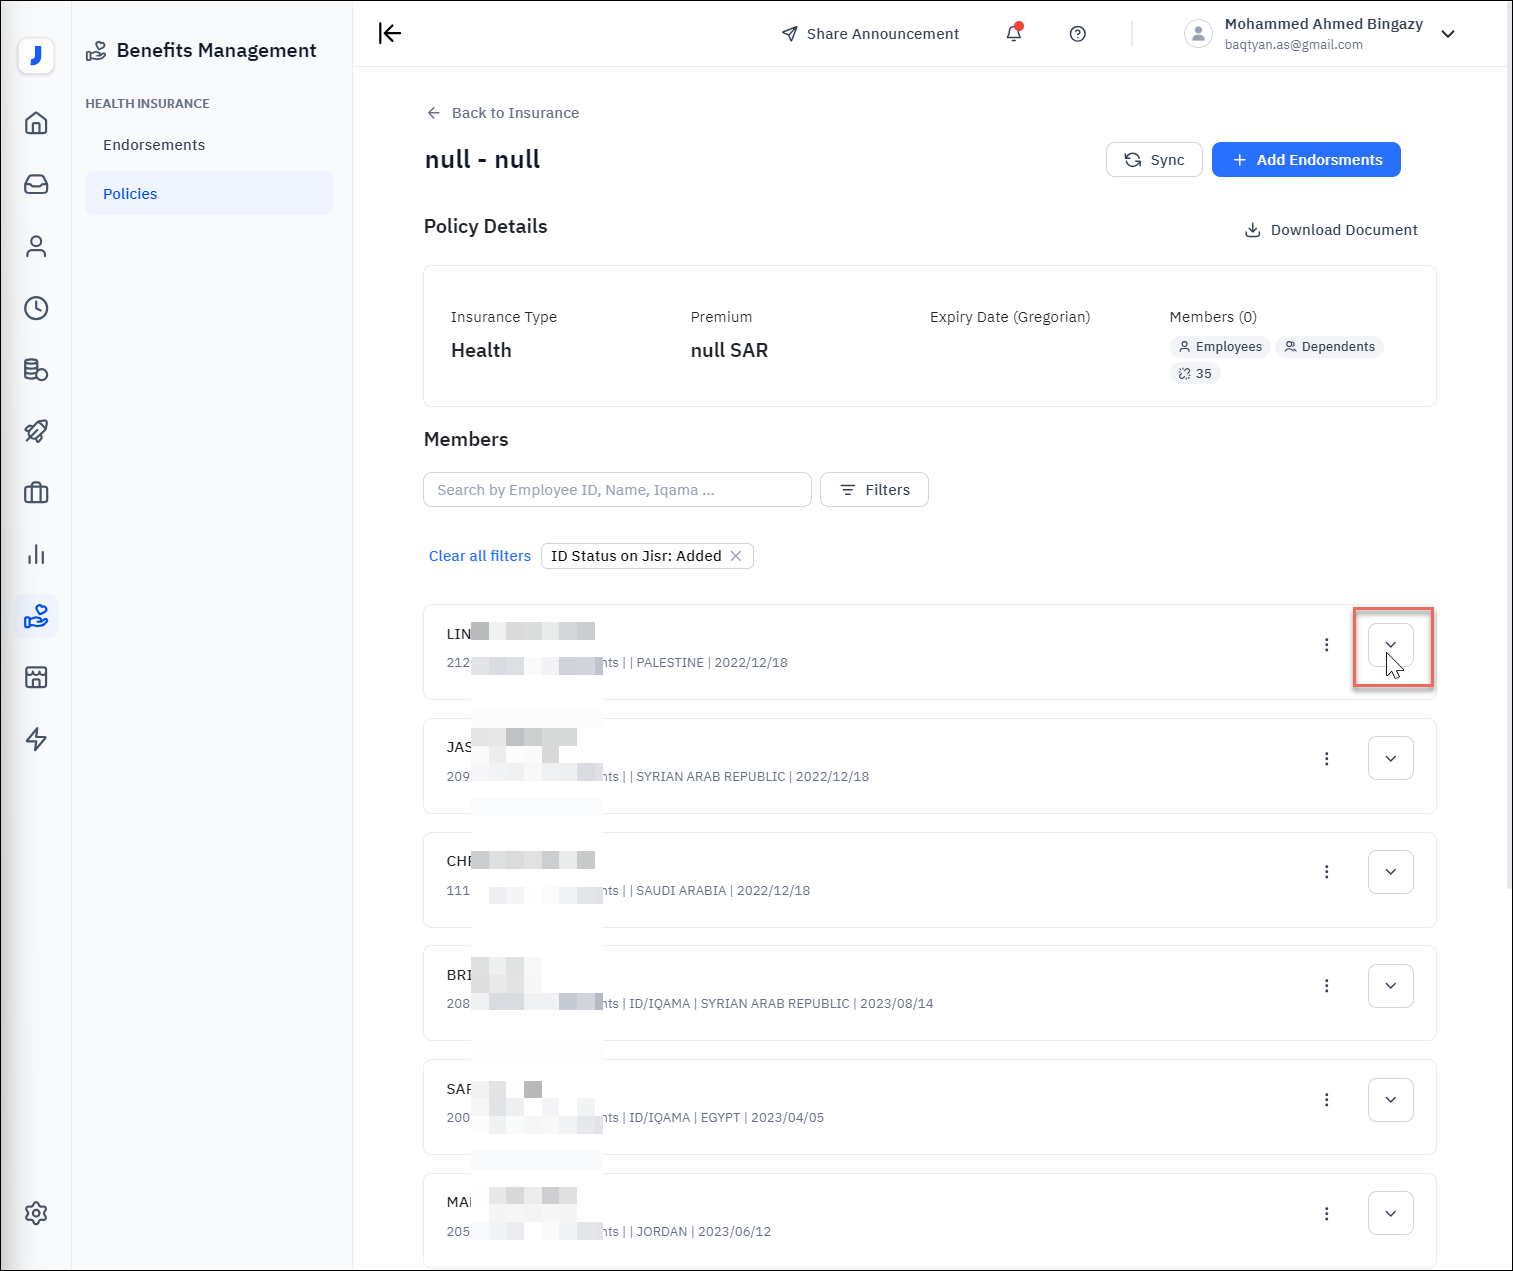The image size is (1513, 1271).
Task: Expand the PALESTINE member row
Action: (x=1390, y=645)
